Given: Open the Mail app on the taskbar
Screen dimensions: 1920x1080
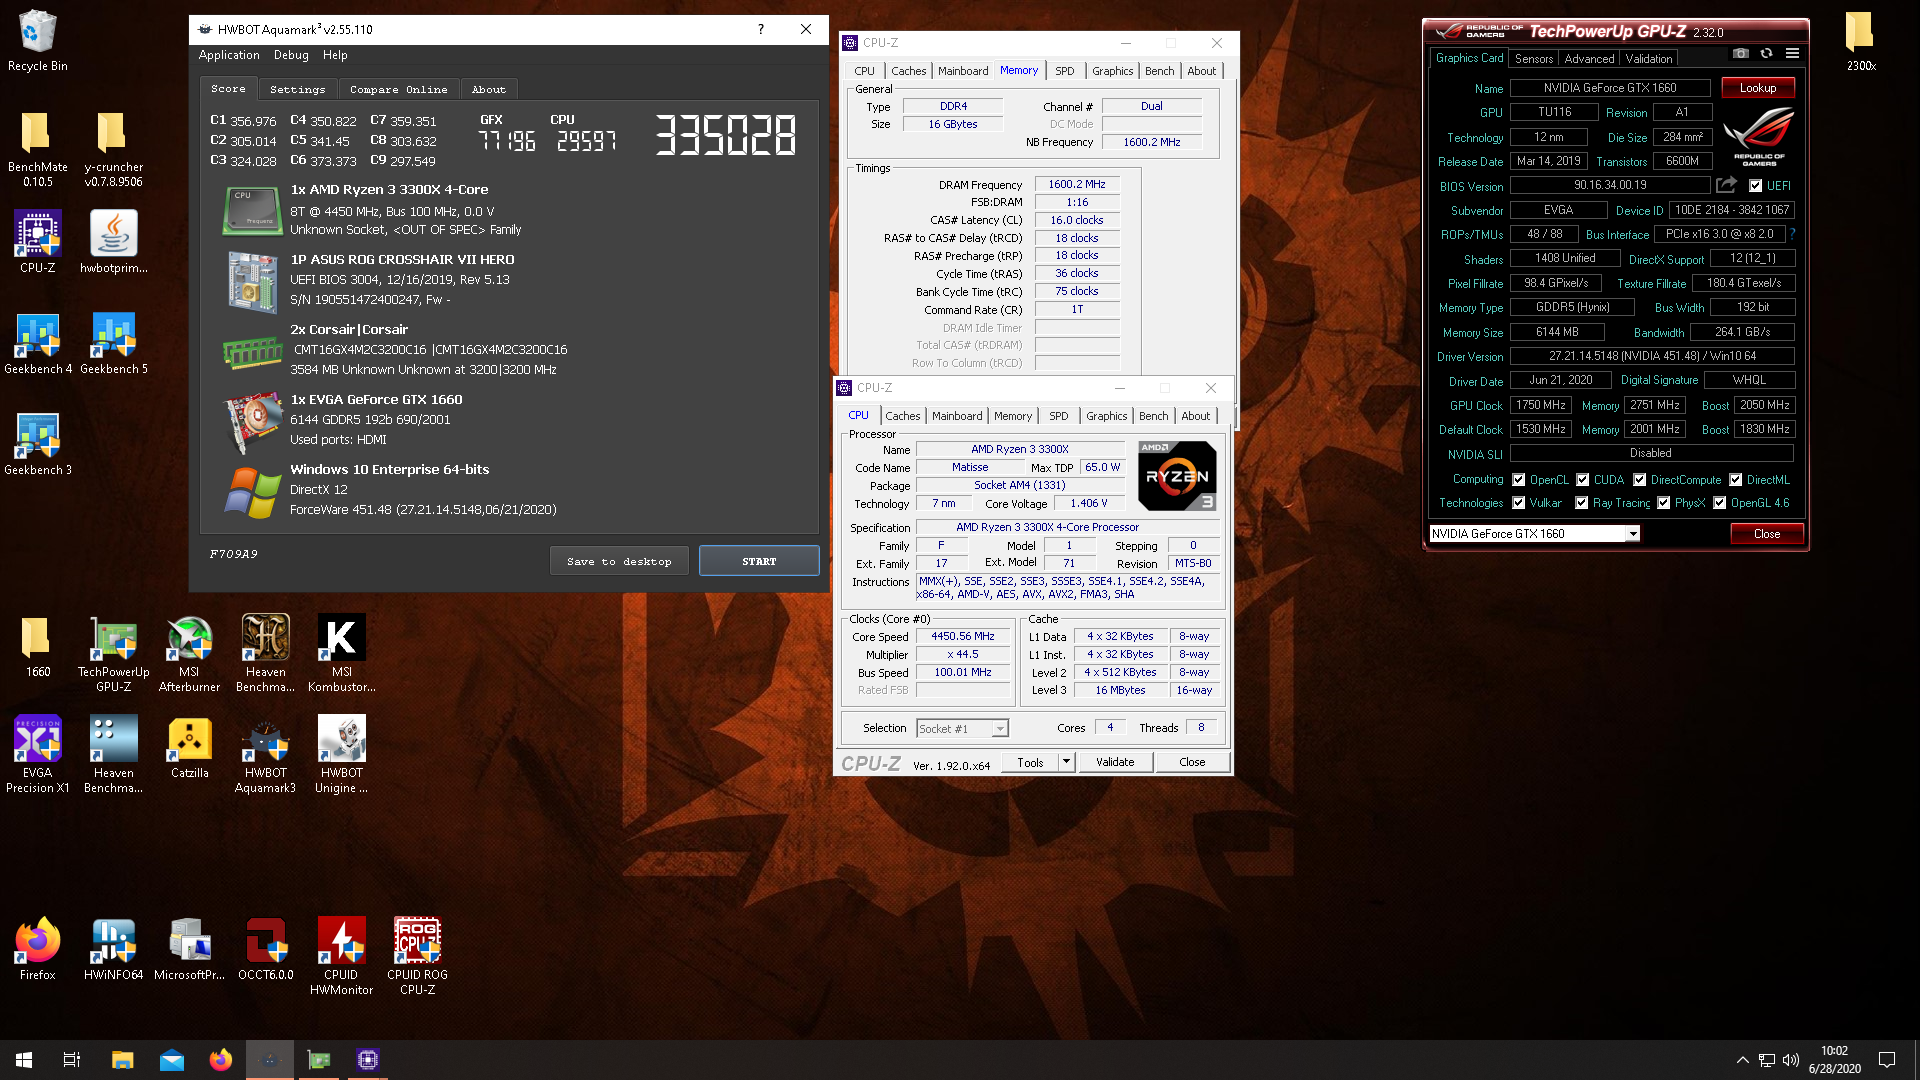Looking at the screenshot, I should (x=171, y=1060).
